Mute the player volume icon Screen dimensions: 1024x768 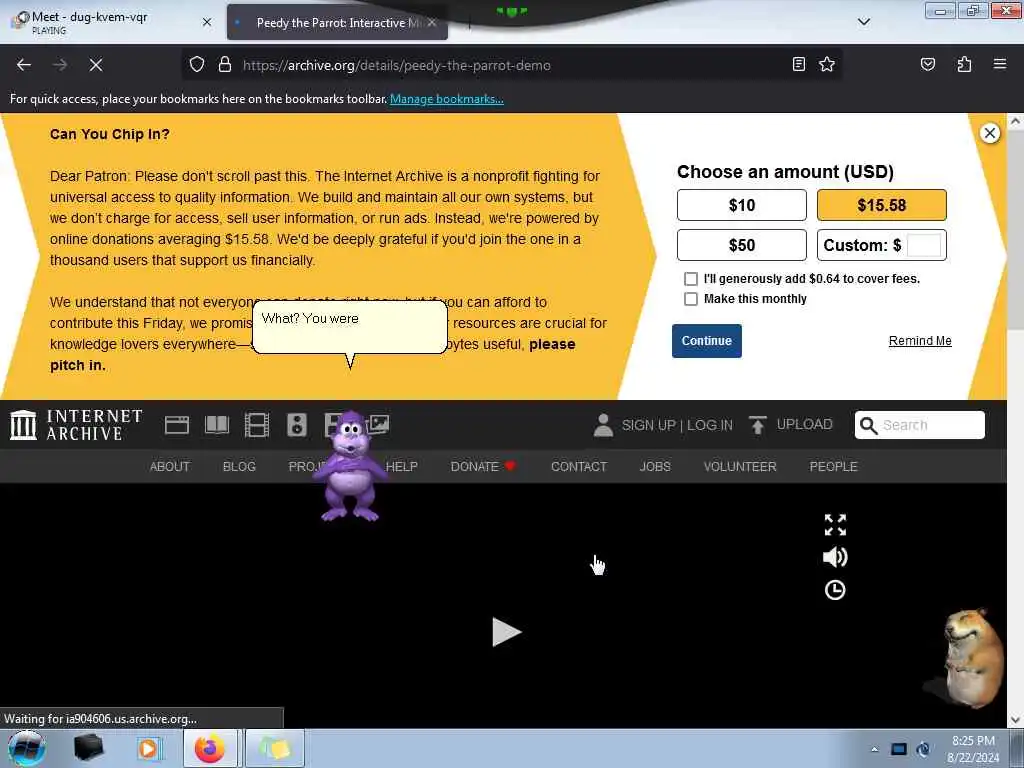tap(835, 557)
